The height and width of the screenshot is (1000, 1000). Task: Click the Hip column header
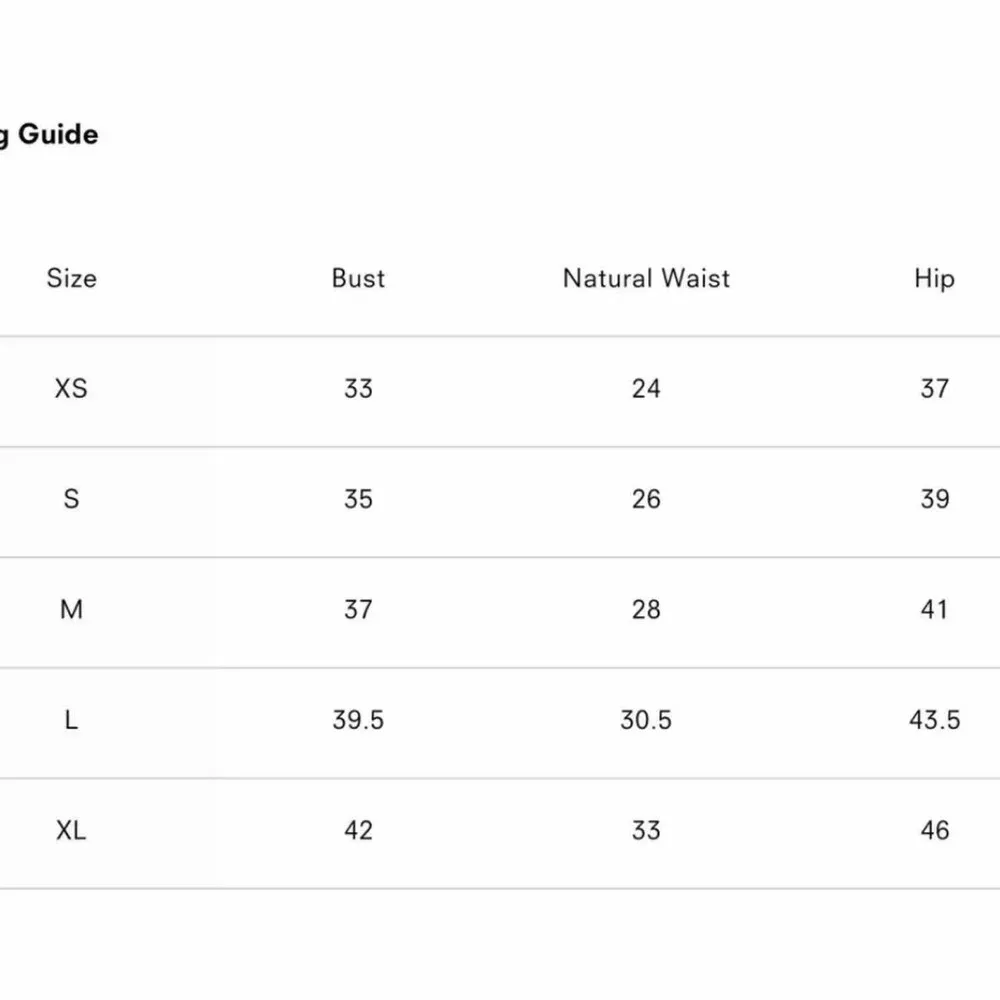point(934,278)
